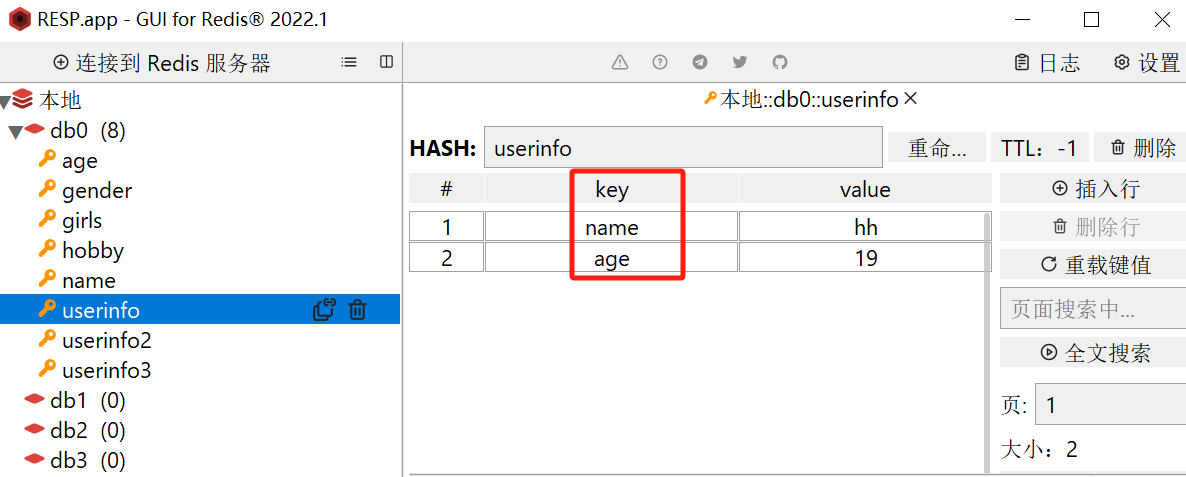Open the list view icon in sidebar header

pos(349,63)
